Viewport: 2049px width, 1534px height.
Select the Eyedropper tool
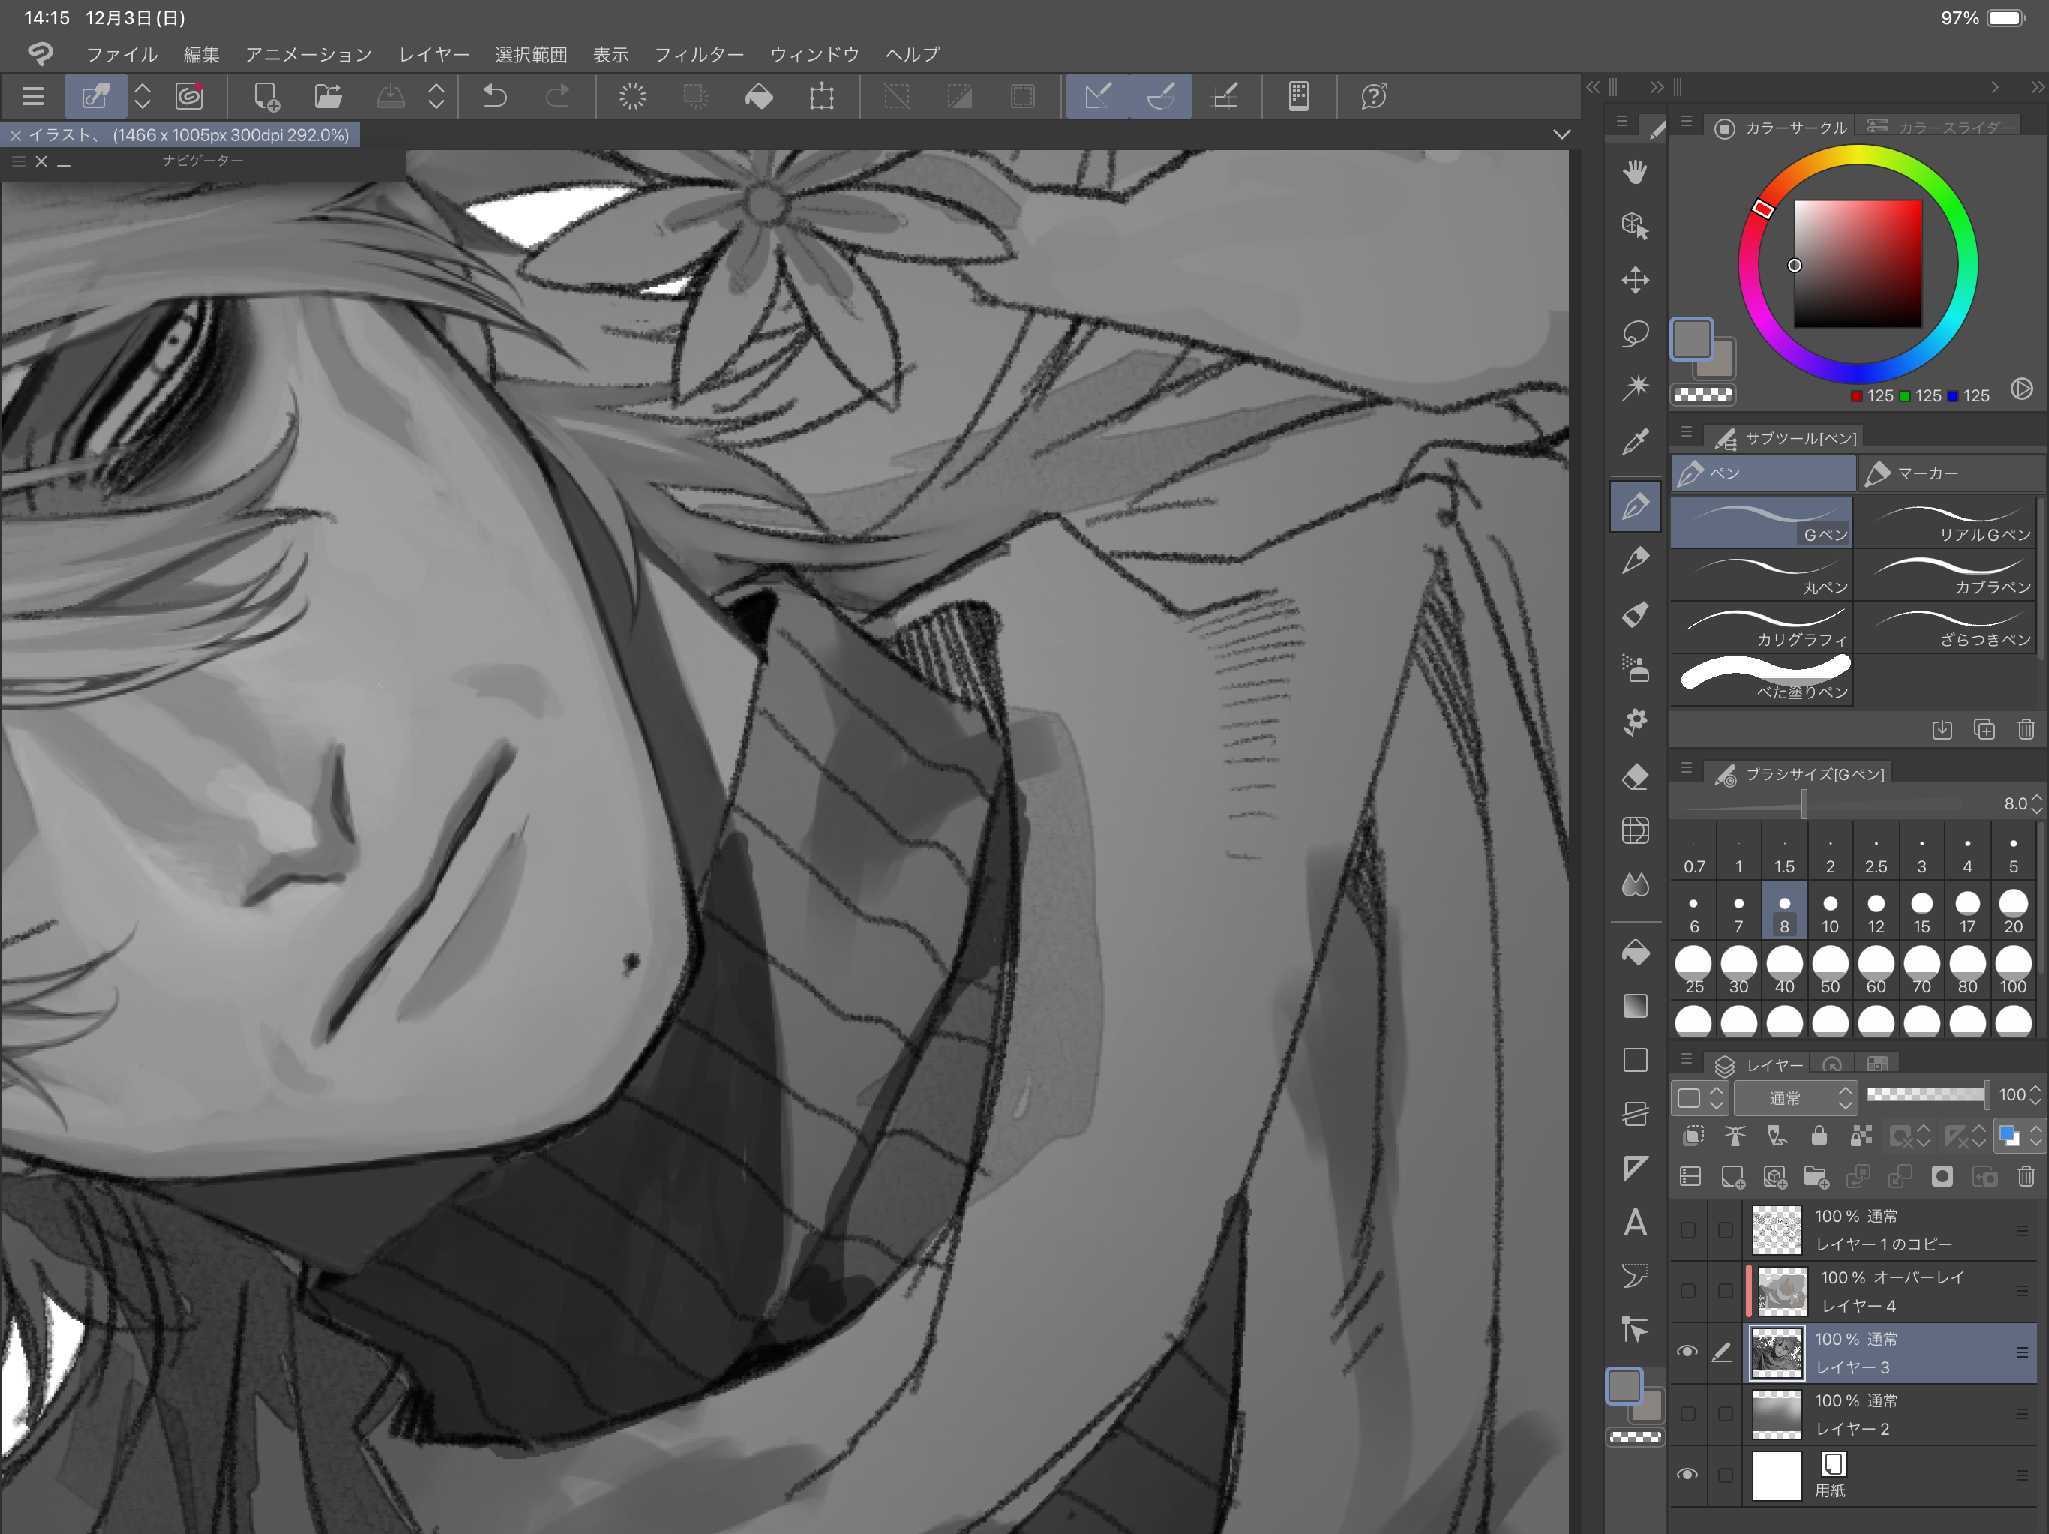coord(1635,441)
